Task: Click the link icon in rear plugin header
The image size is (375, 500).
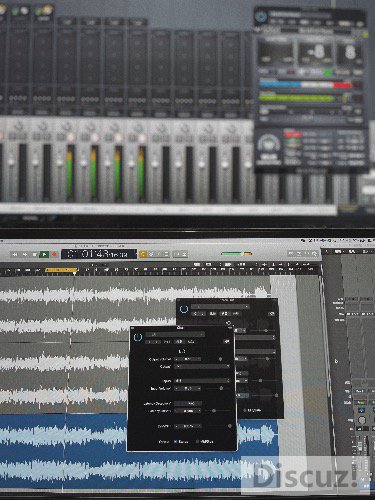Action: [272, 314]
